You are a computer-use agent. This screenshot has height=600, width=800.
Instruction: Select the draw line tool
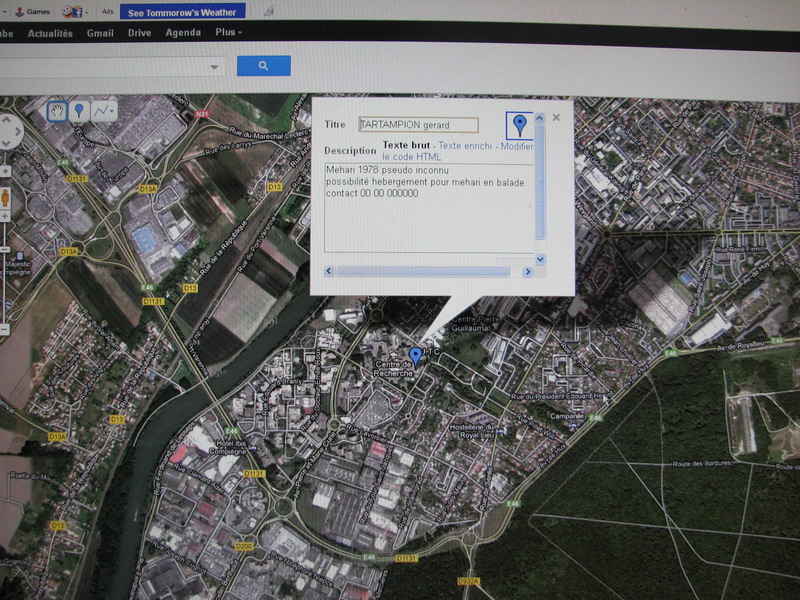pos(104,111)
